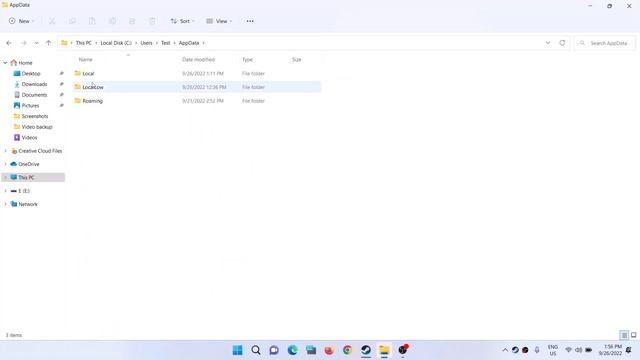This screenshot has width=640, height=360.
Task: Switch to large thumbnails view icon
Action: [633, 335]
